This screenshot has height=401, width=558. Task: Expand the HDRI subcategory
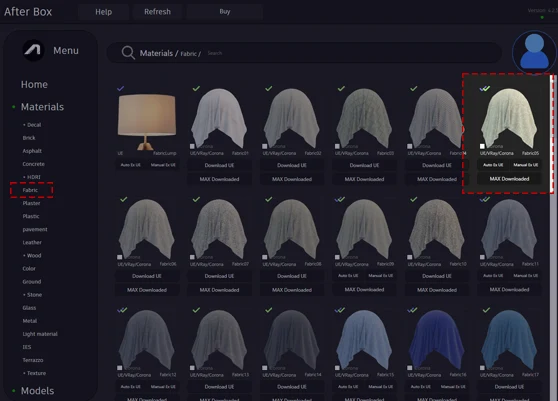(32, 177)
